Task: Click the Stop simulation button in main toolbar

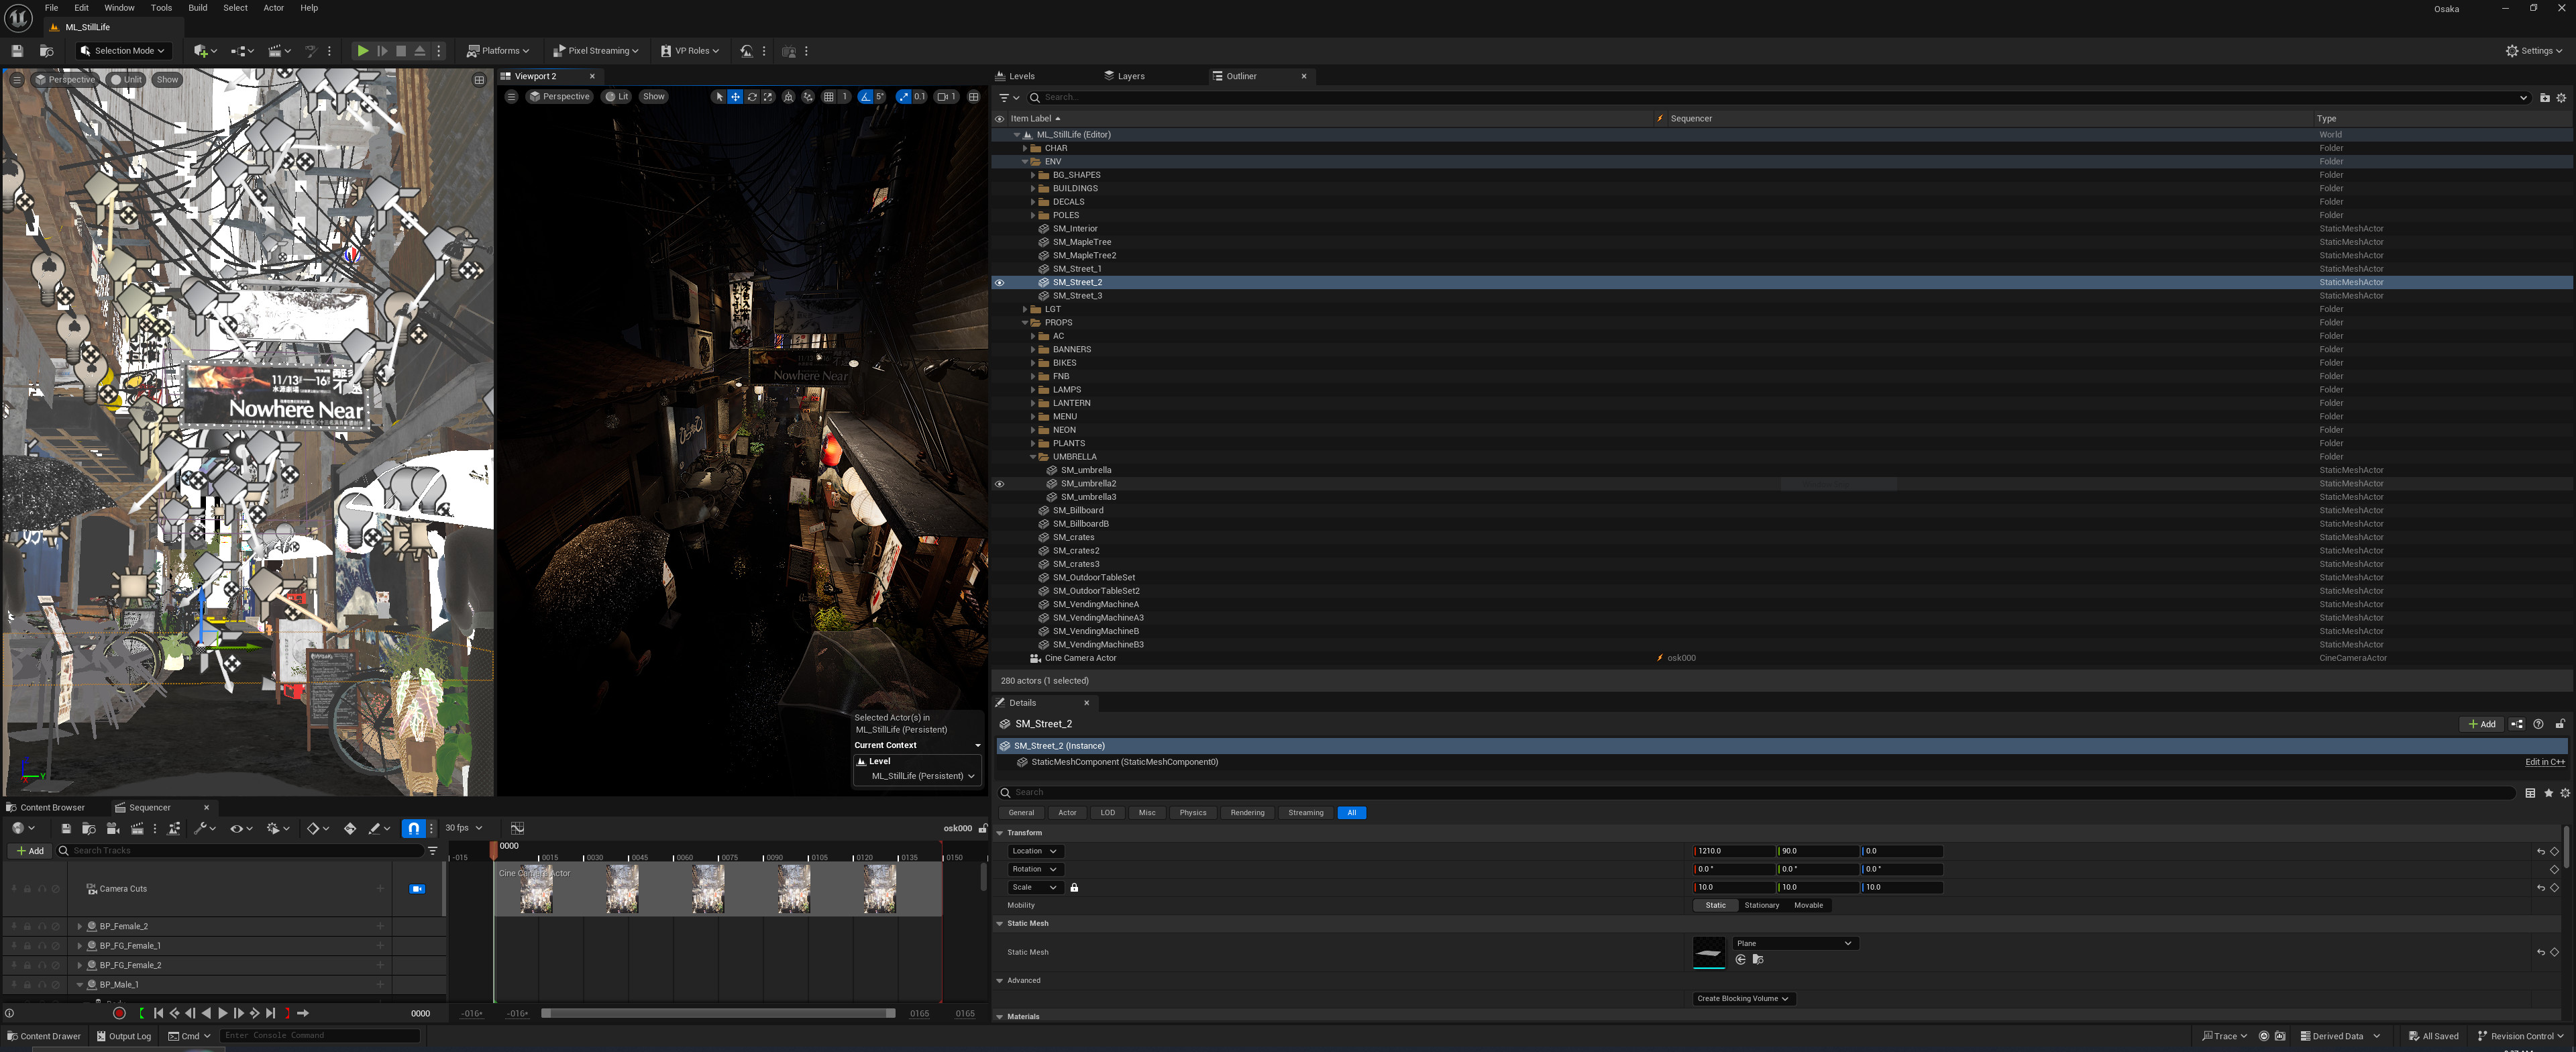Action: point(401,51)
